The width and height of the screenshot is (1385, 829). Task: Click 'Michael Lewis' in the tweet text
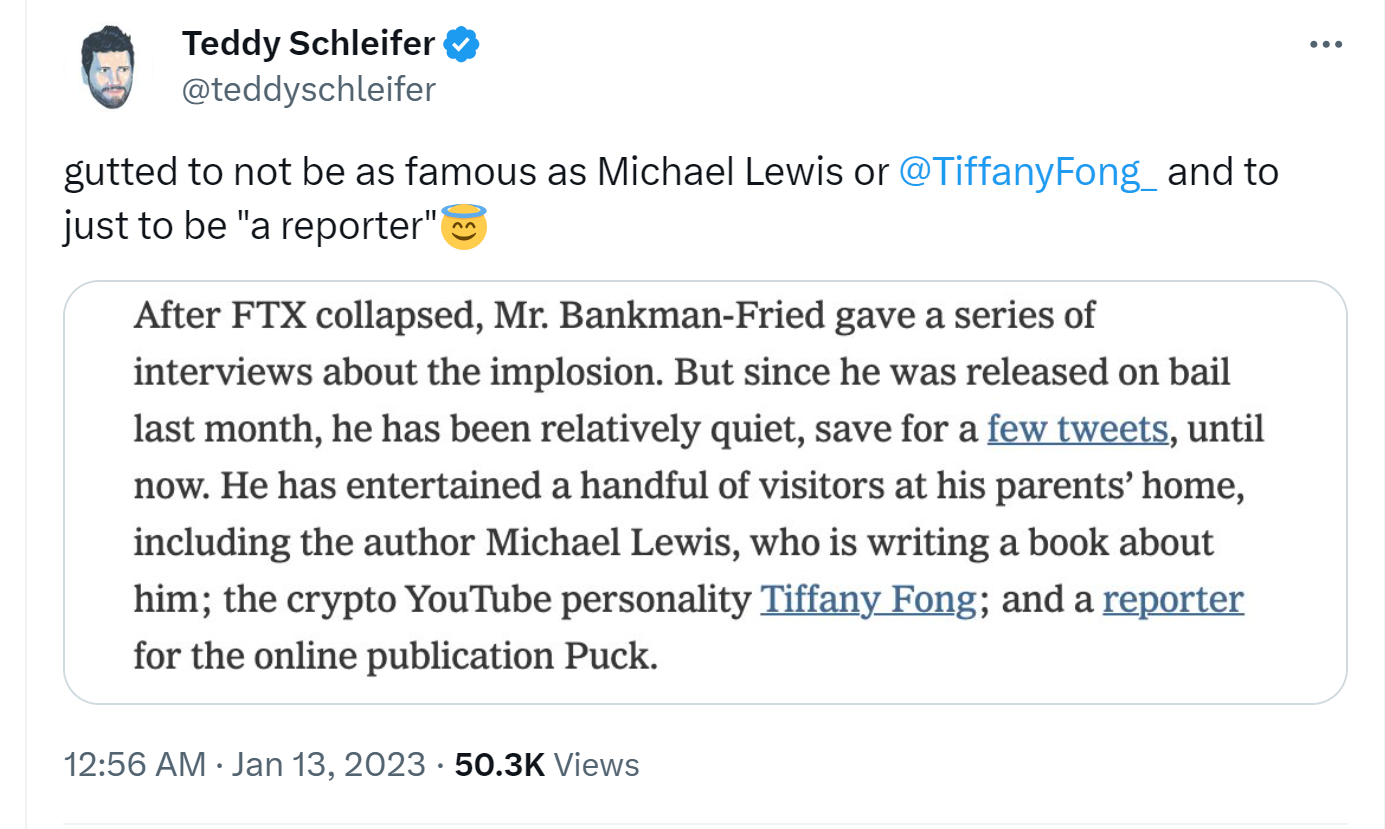(720, 173)
